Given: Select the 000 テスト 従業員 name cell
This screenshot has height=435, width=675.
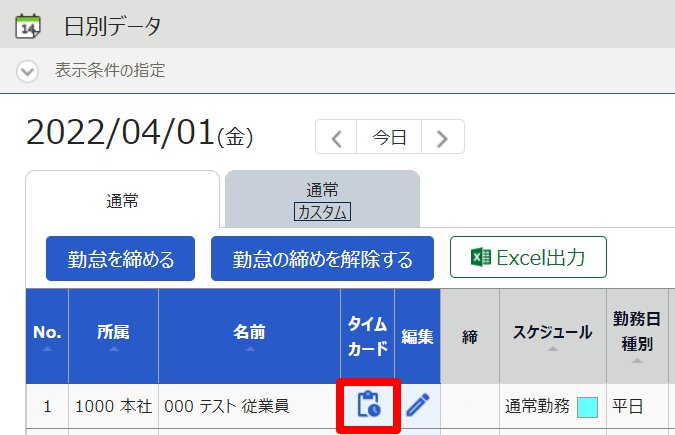Looking at the screenshot, I should [249, 406].
